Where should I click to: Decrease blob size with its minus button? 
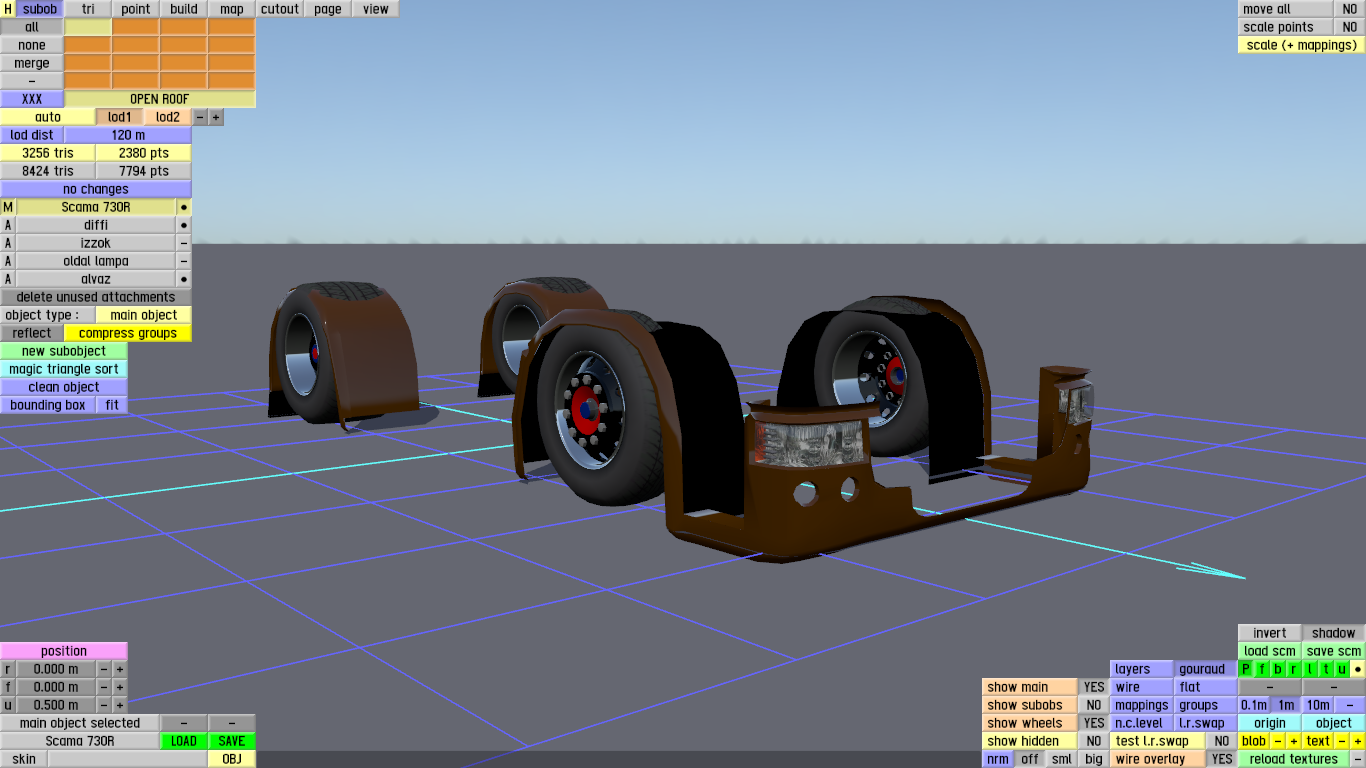tap(1278, 741)
